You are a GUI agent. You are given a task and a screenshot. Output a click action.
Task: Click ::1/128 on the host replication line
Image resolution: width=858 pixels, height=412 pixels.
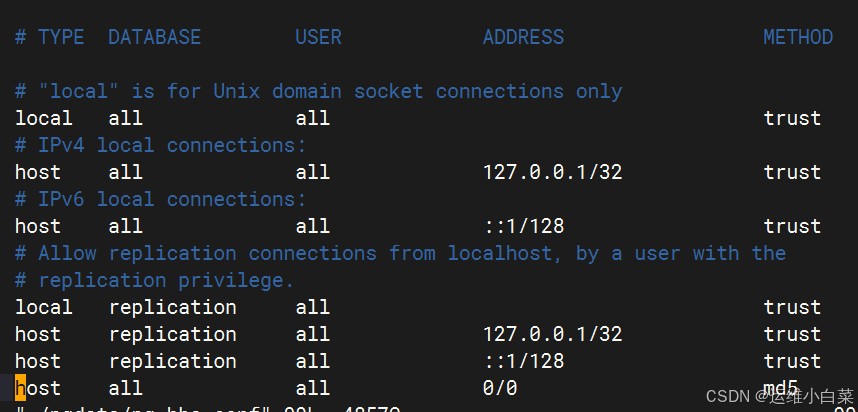coord(523,361)
